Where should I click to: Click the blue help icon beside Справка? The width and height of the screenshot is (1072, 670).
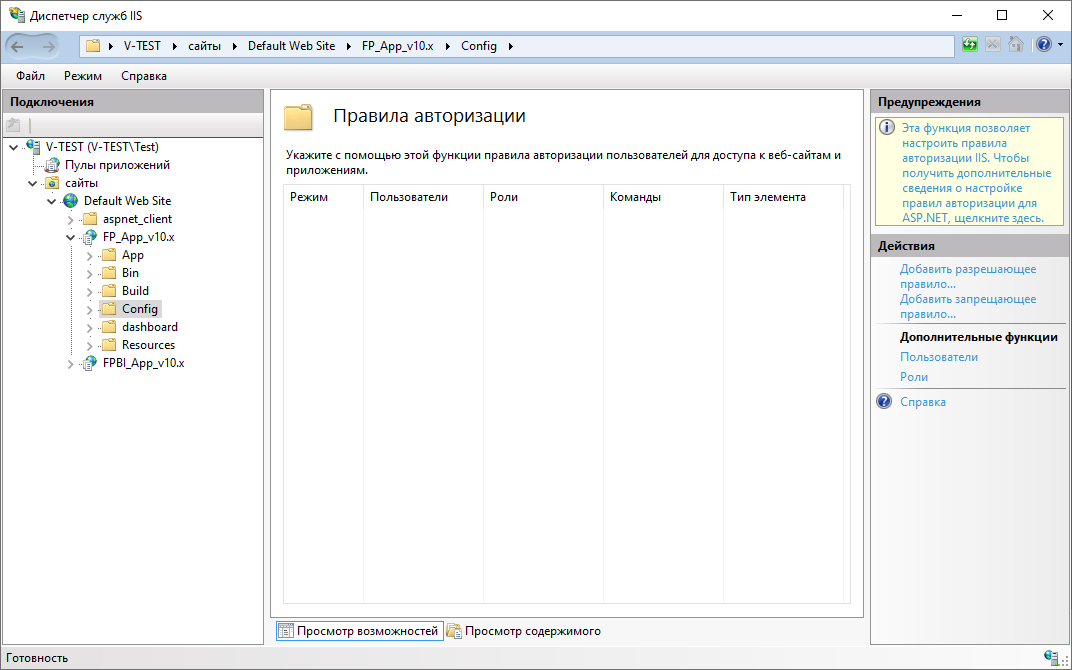(884, 401)
